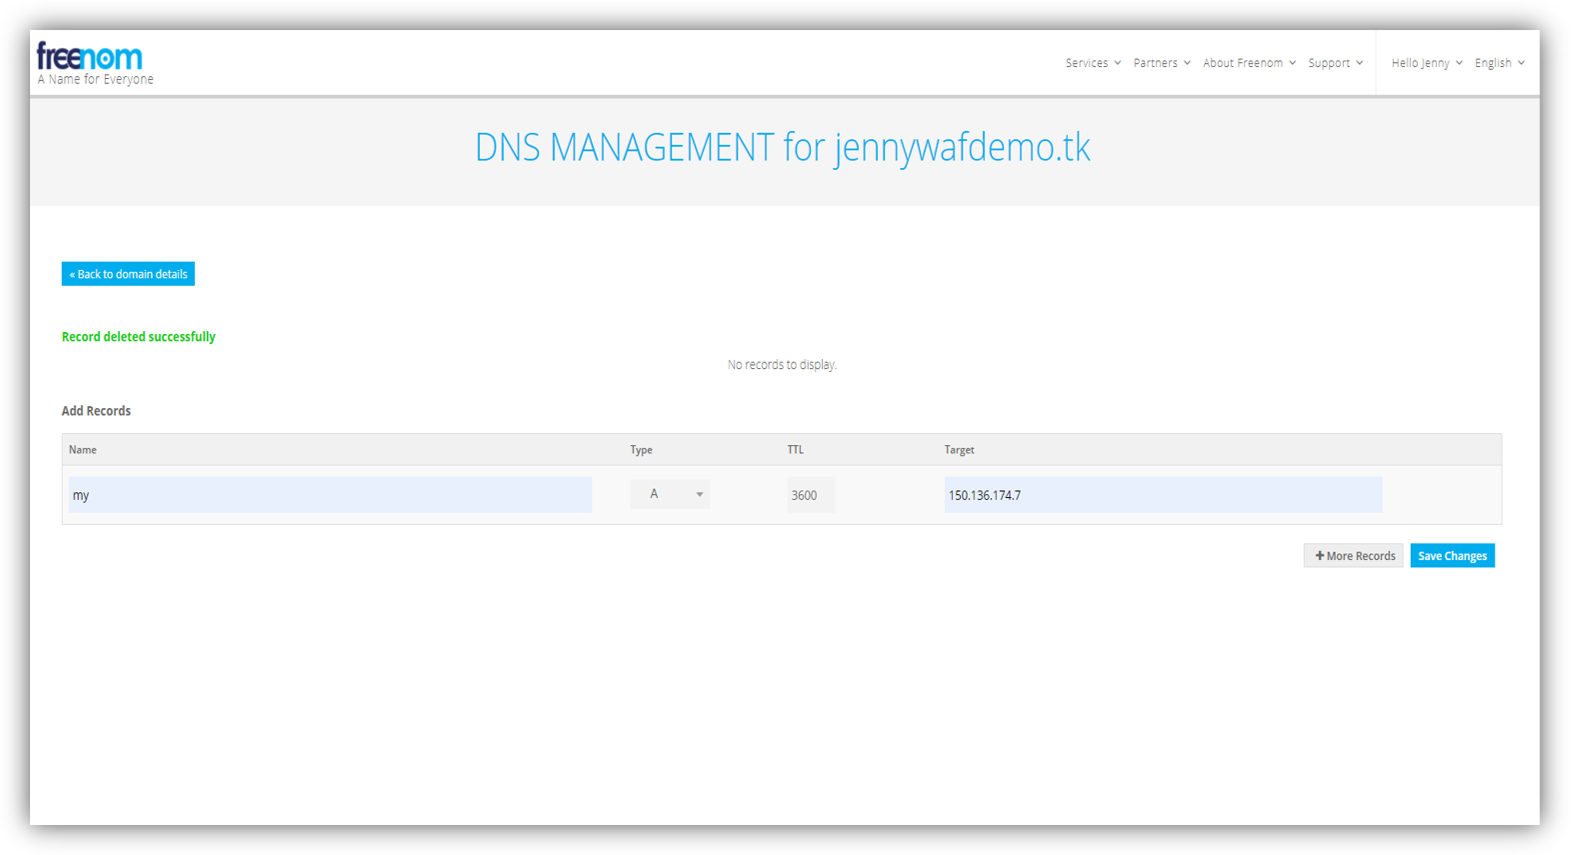Image resolution: width=1573 pixels, height=855 pixels.
Task: Expand the chevron beside About Freenom
Action: tap(1292, 63)
